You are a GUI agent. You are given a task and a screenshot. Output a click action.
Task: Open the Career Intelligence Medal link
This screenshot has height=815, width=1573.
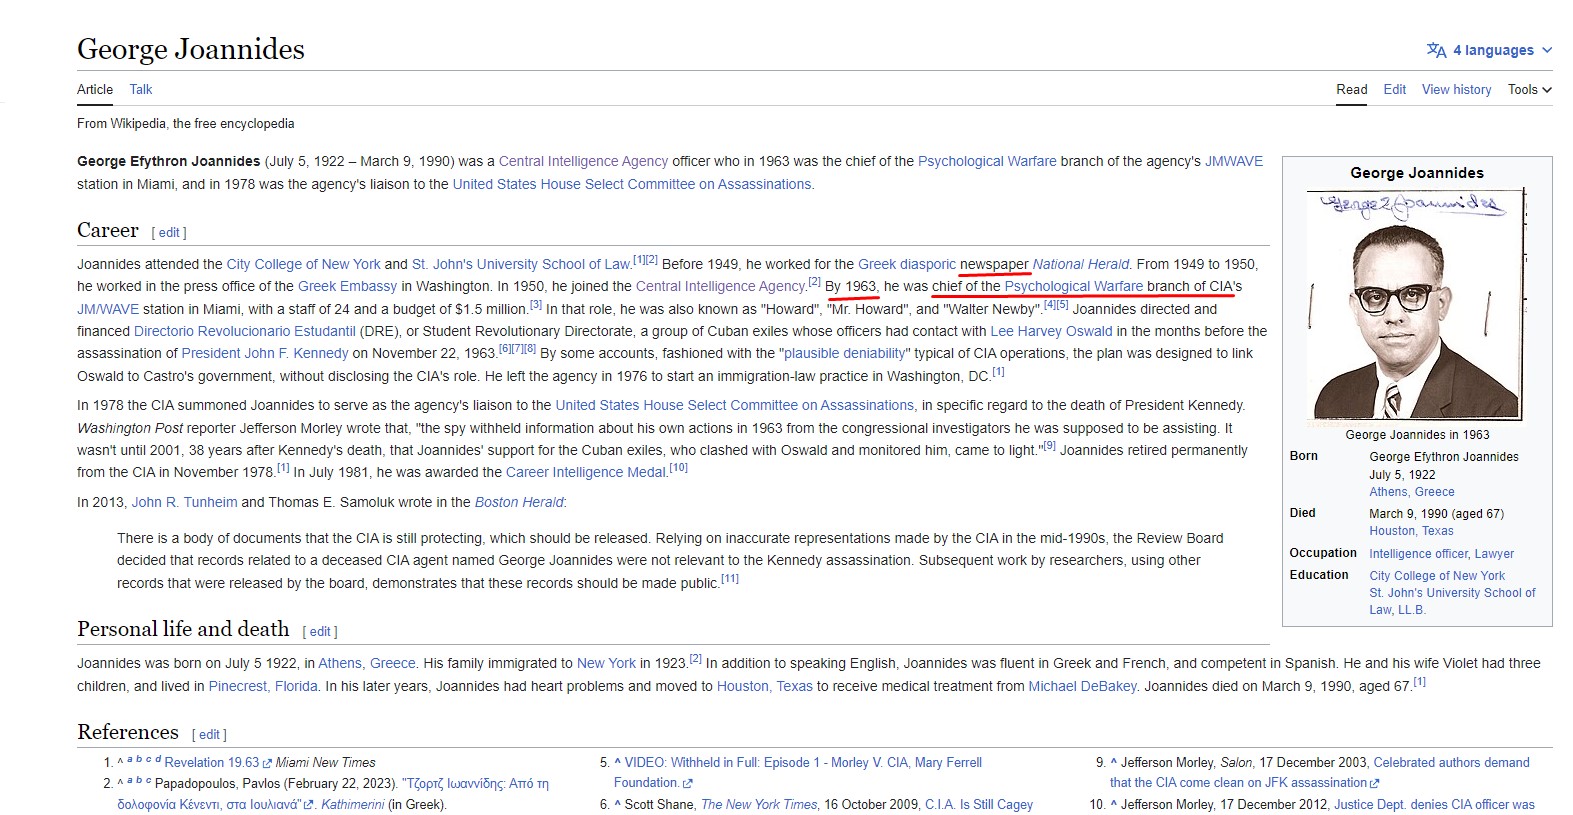point(586,472)
